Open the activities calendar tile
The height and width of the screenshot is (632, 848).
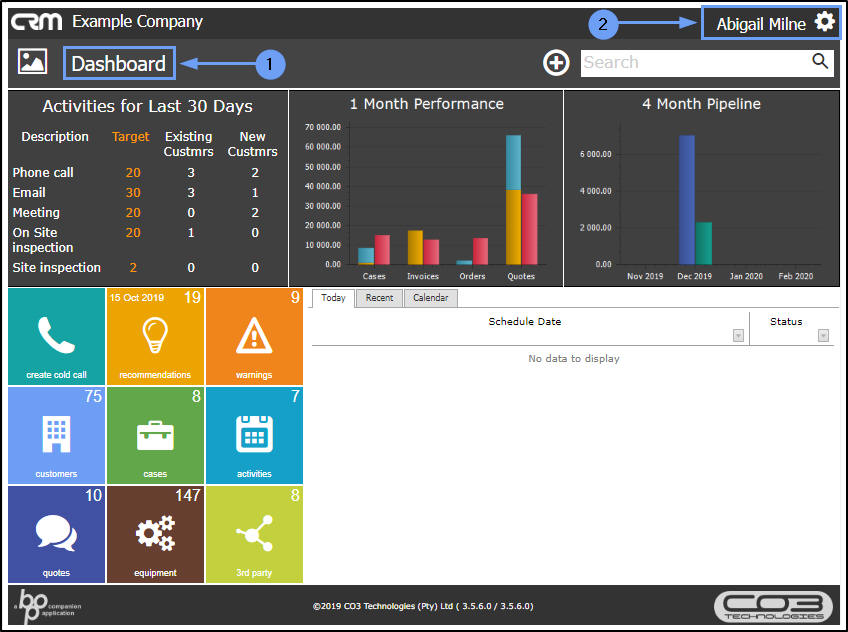point(254,435)
